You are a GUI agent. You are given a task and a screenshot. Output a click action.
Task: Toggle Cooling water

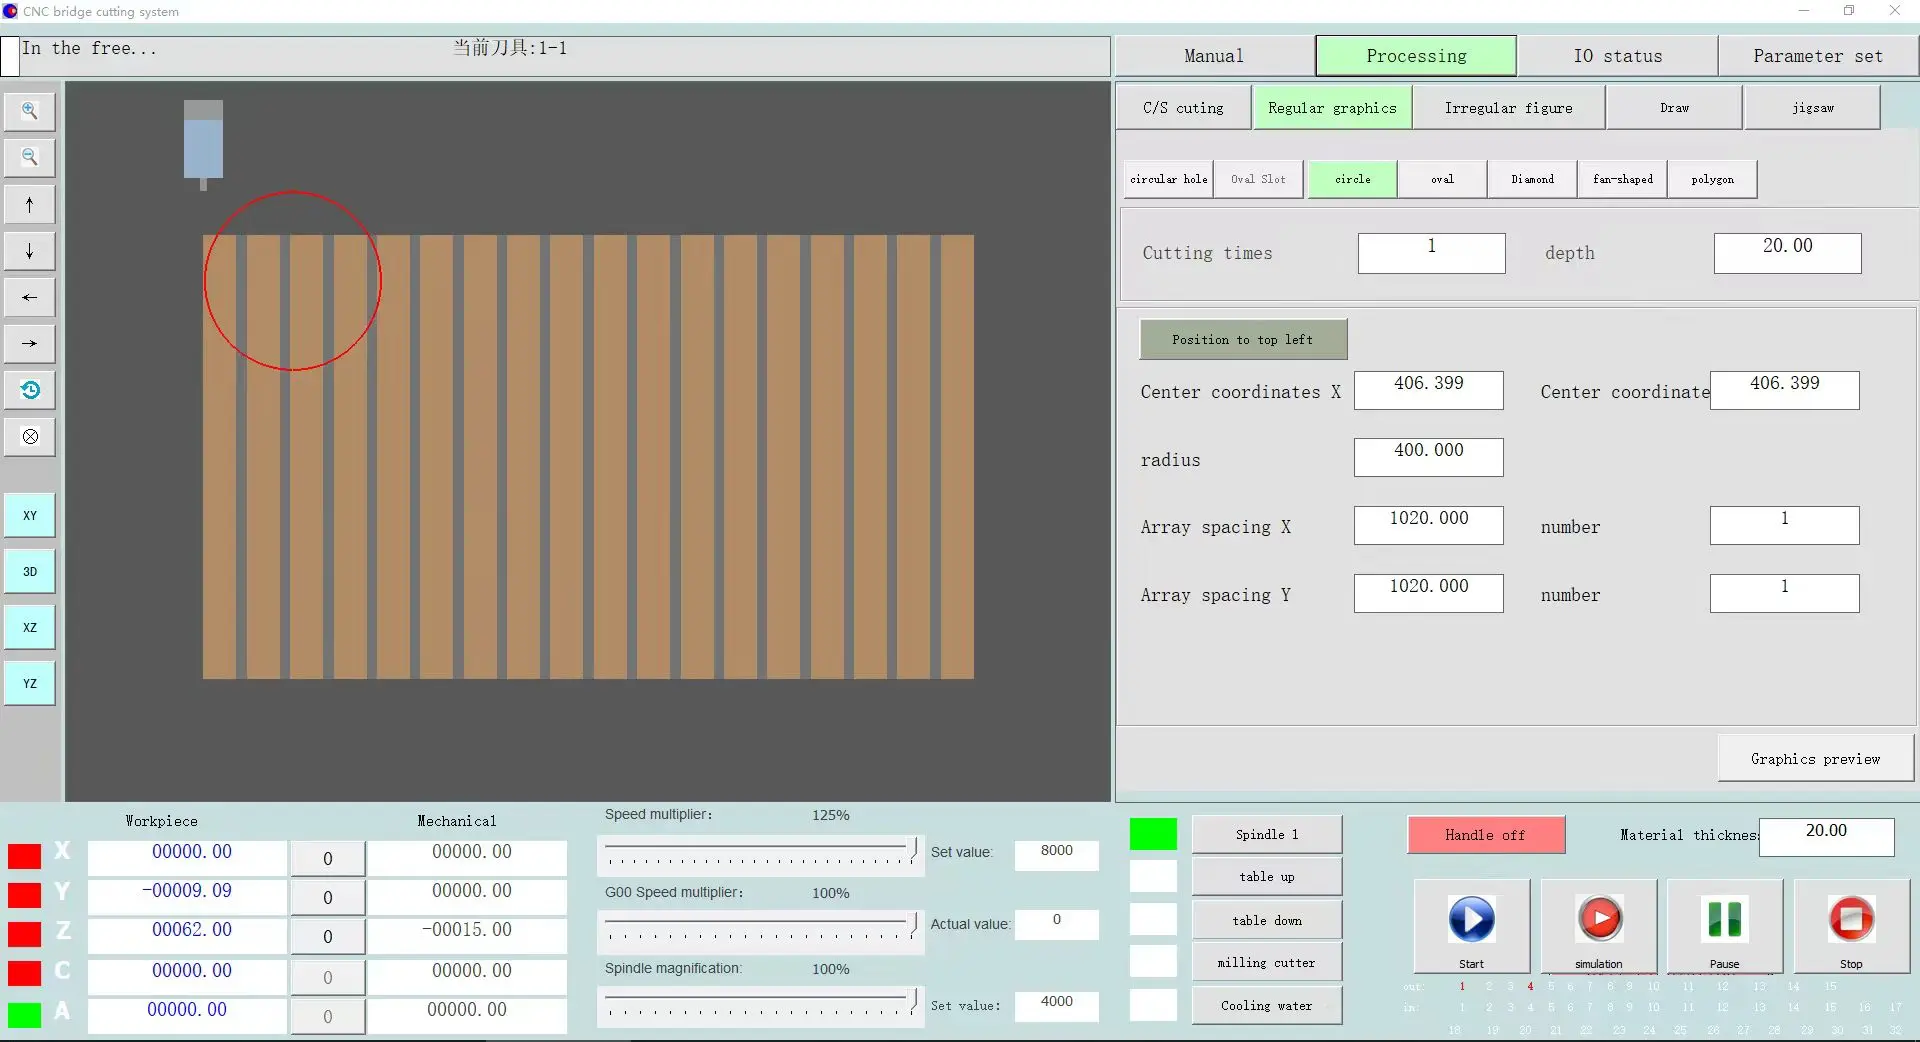click(1266, 1006)
